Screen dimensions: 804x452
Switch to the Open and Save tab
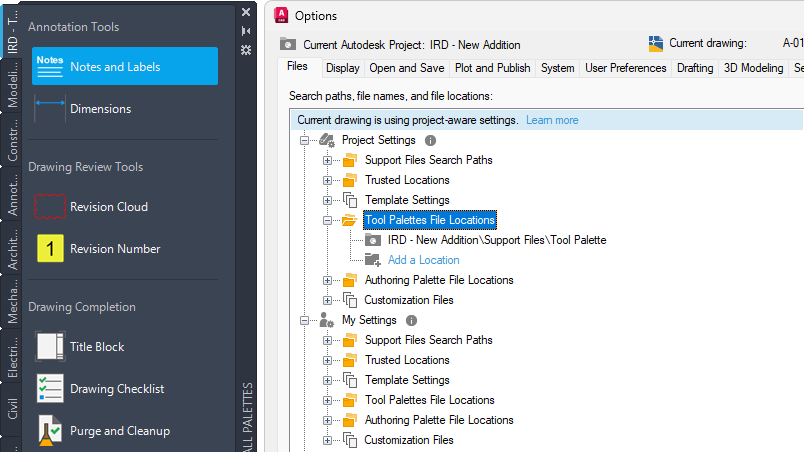coord(407,68)
